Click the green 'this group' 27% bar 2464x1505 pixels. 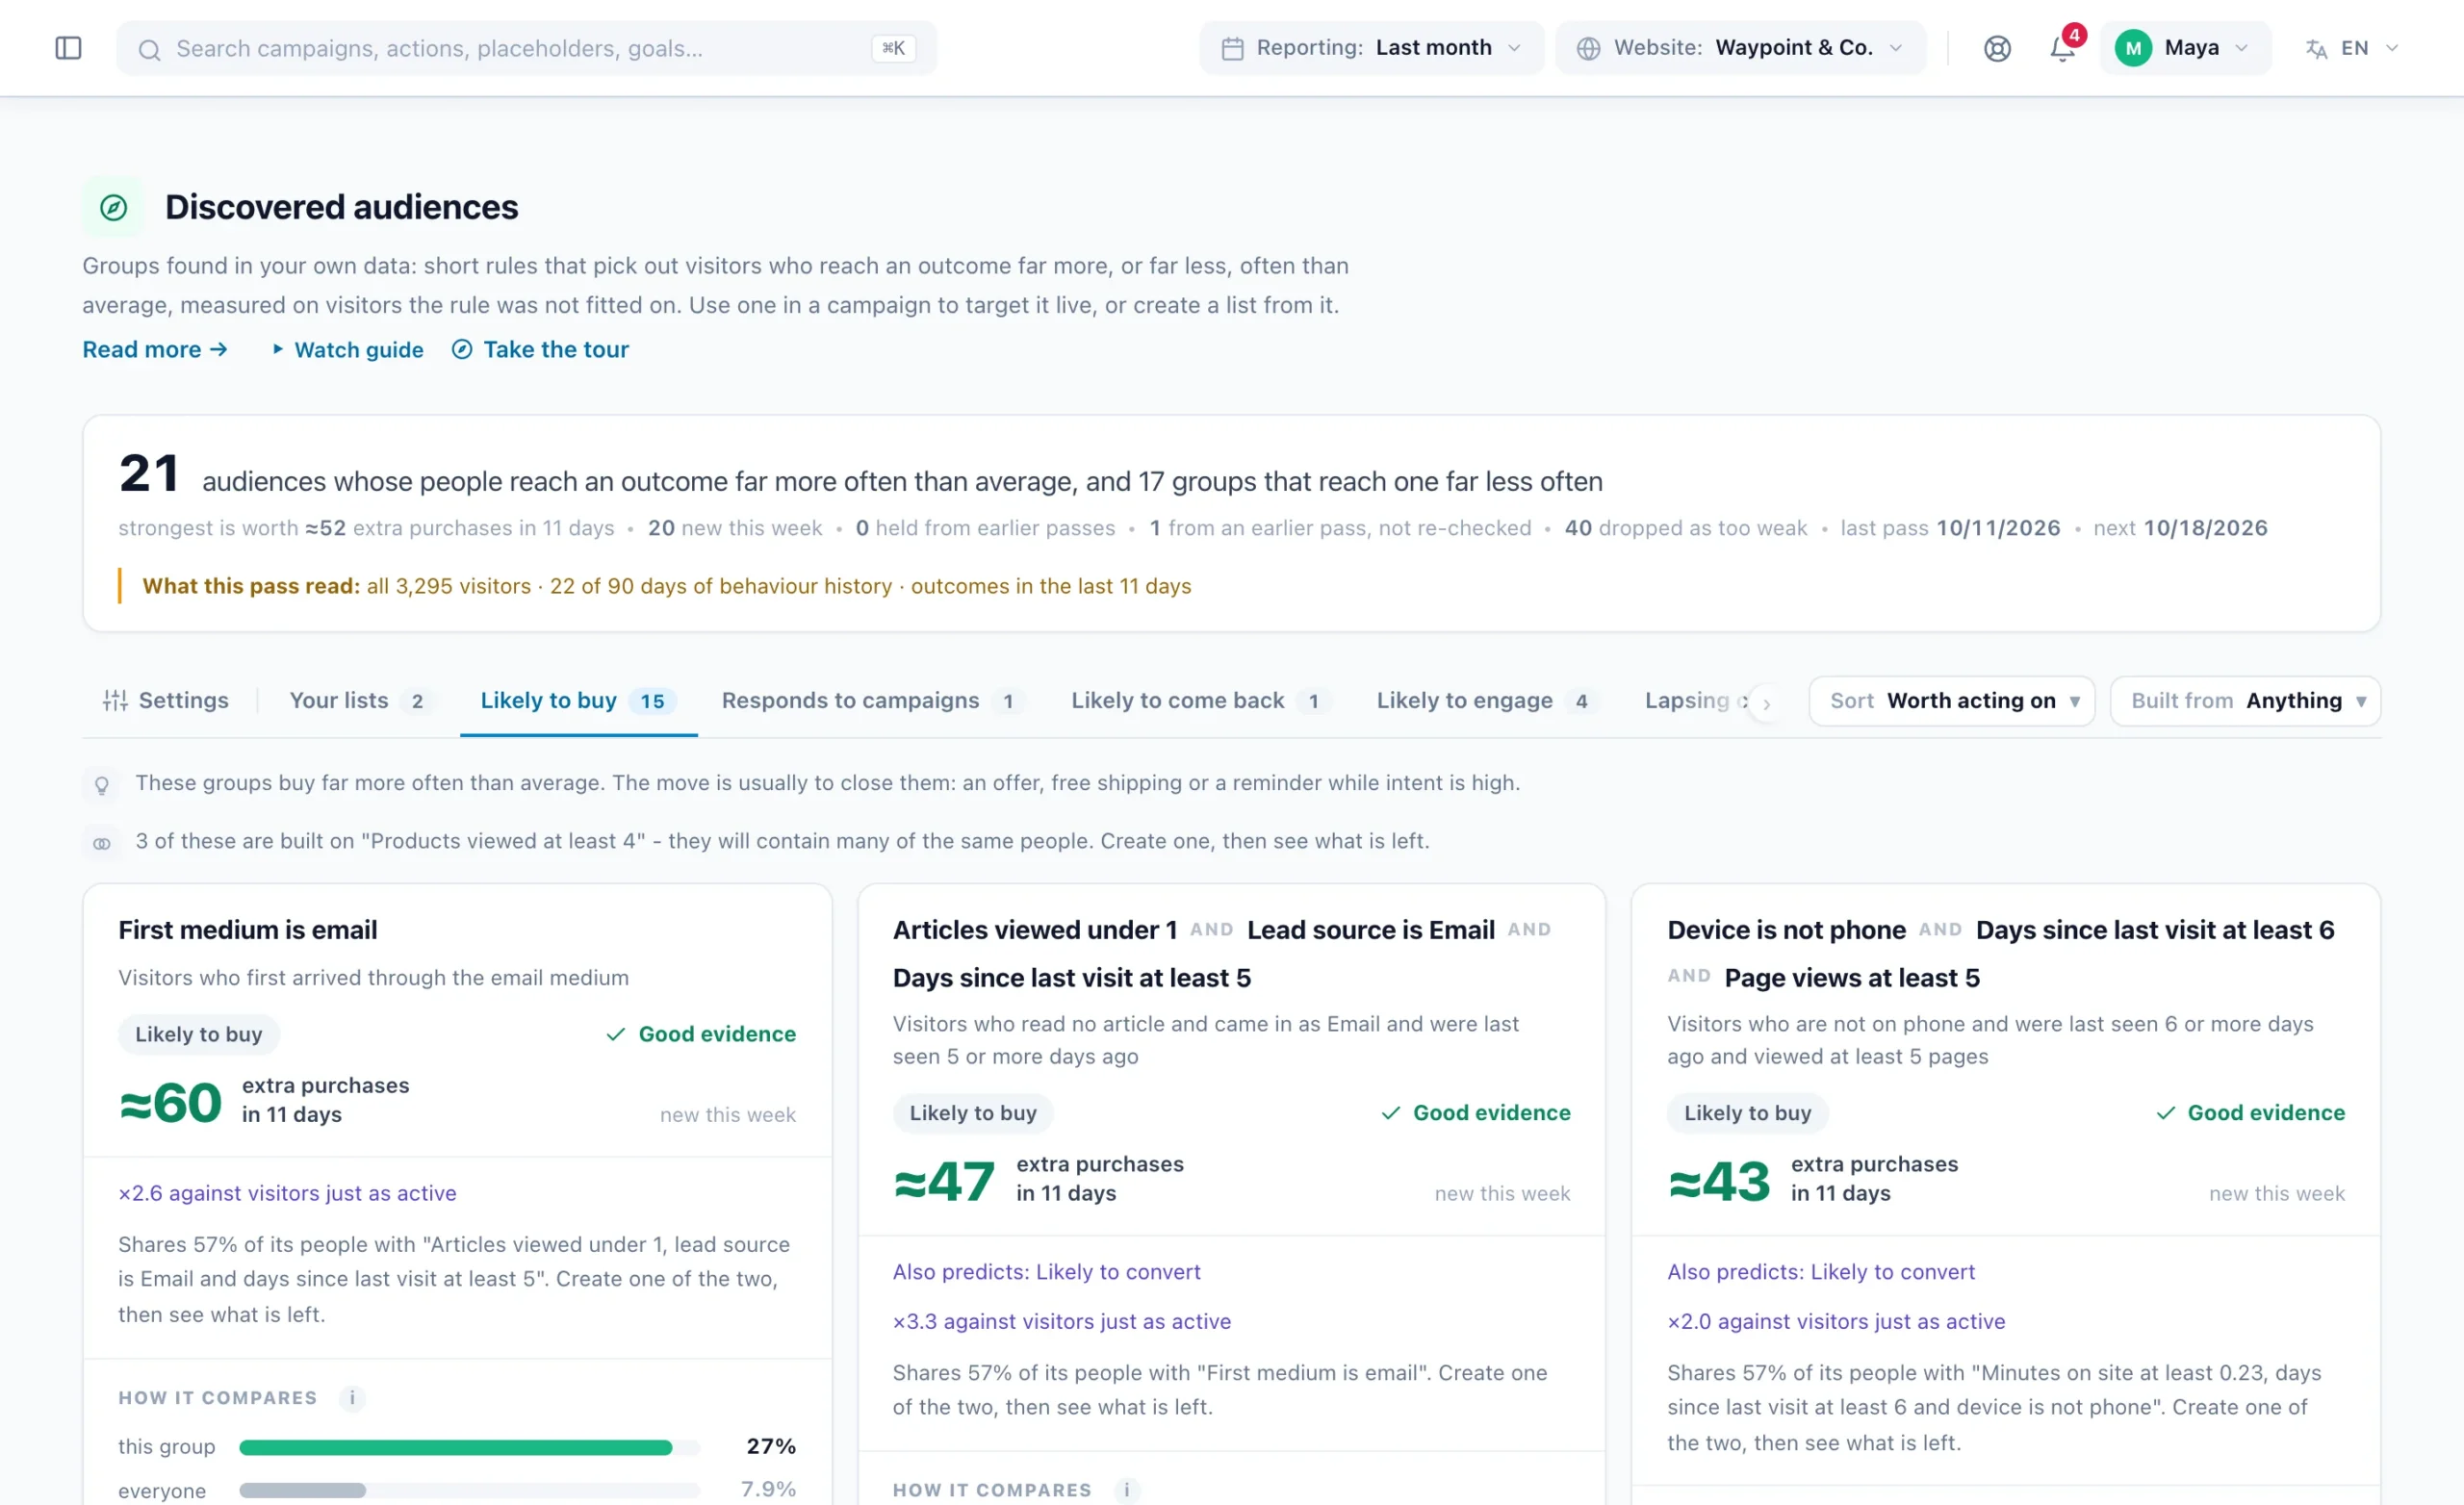[456, 1447]
